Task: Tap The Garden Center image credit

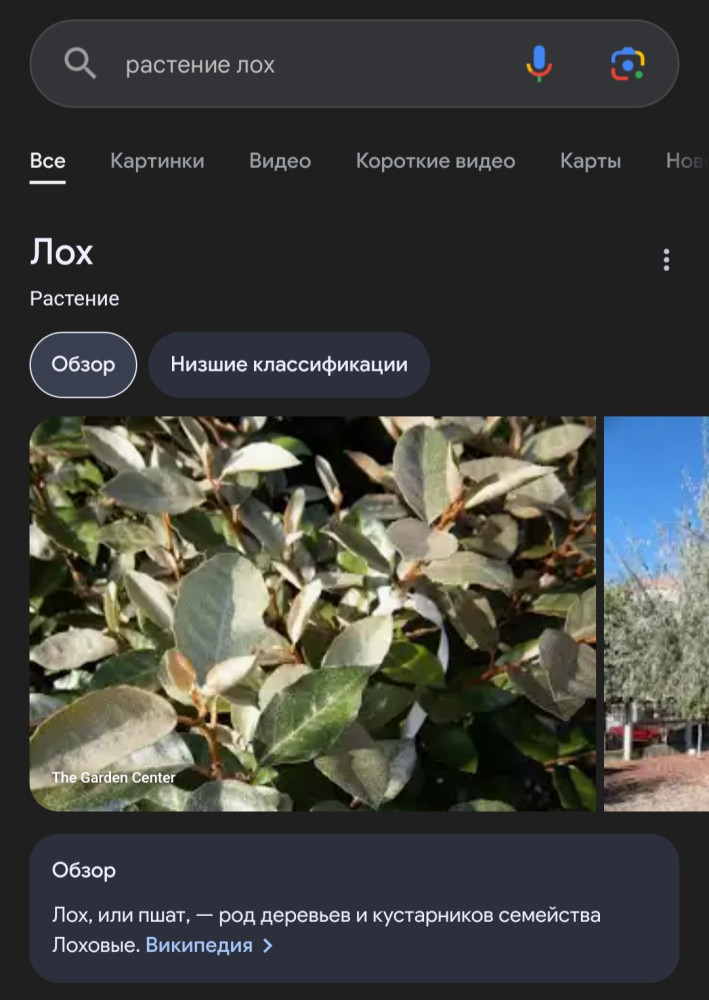Action: (x=113, y=777)
